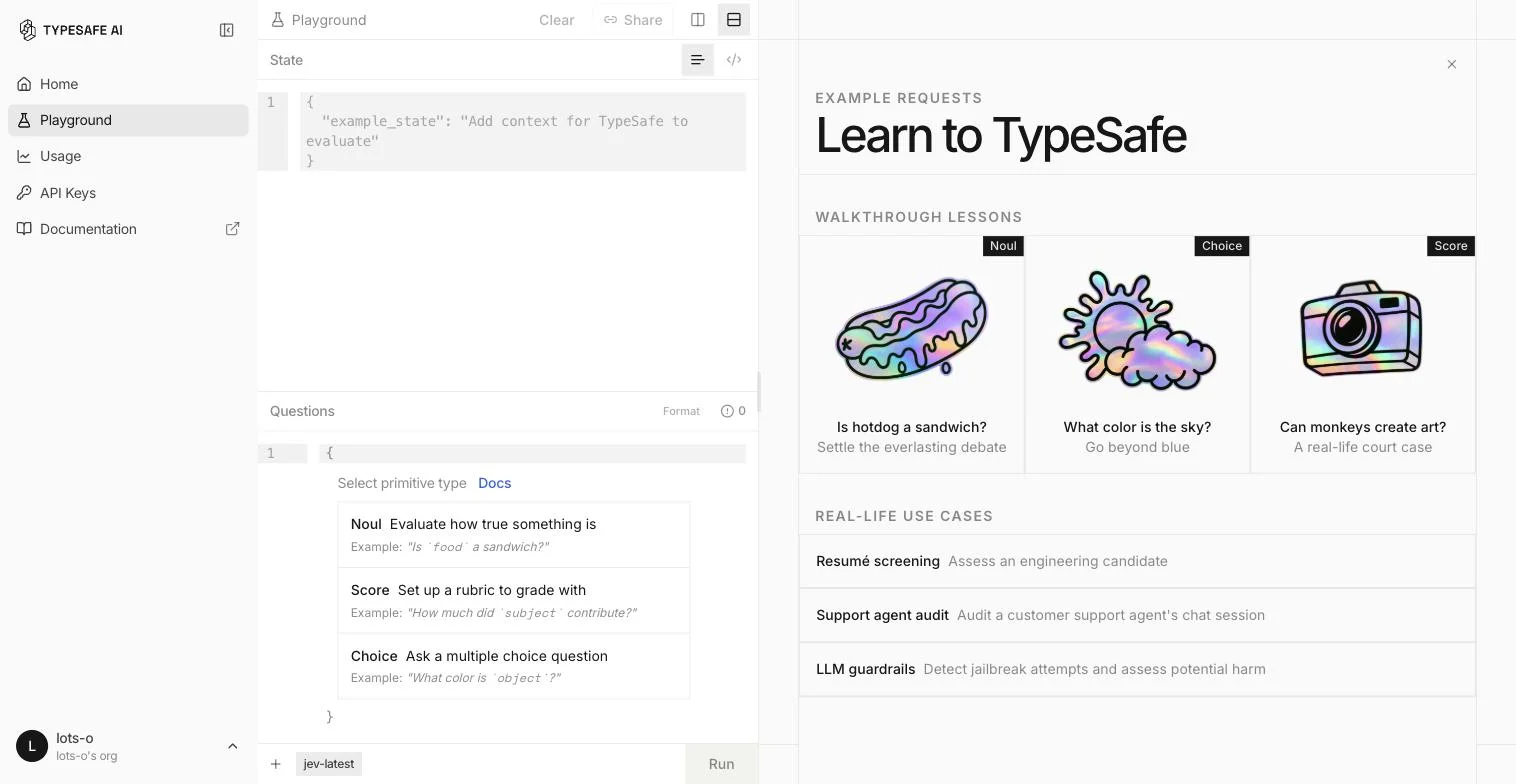This screenshot has height=784, width=1516.
Task: Click the external link icon beside Documentation
Action: (x=233, y=229)
